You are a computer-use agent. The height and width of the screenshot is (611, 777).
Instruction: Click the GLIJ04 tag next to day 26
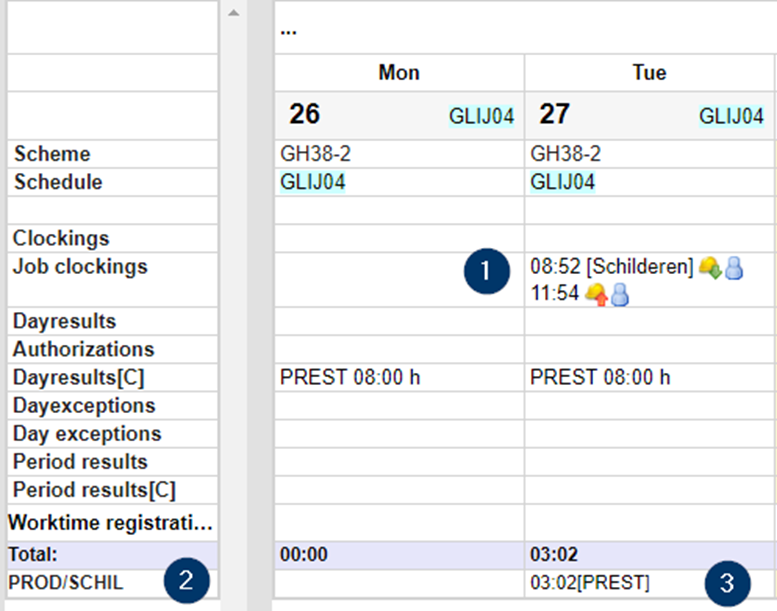coord(481,116)
